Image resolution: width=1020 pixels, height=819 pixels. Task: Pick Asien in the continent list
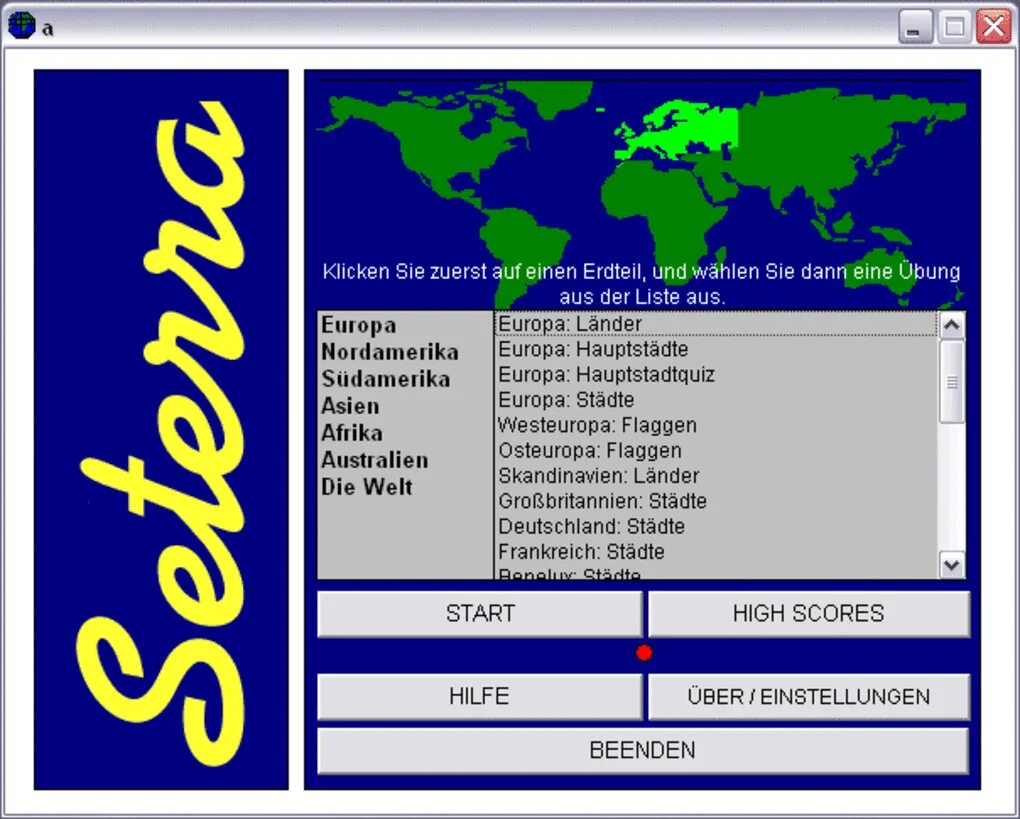tap(350, 406)
